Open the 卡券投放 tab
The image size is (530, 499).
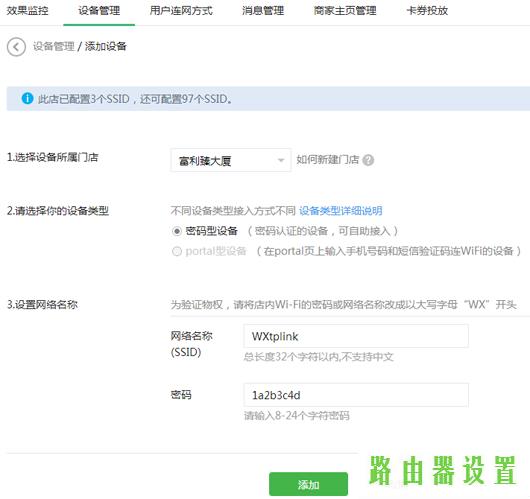[x=427, y=10]
